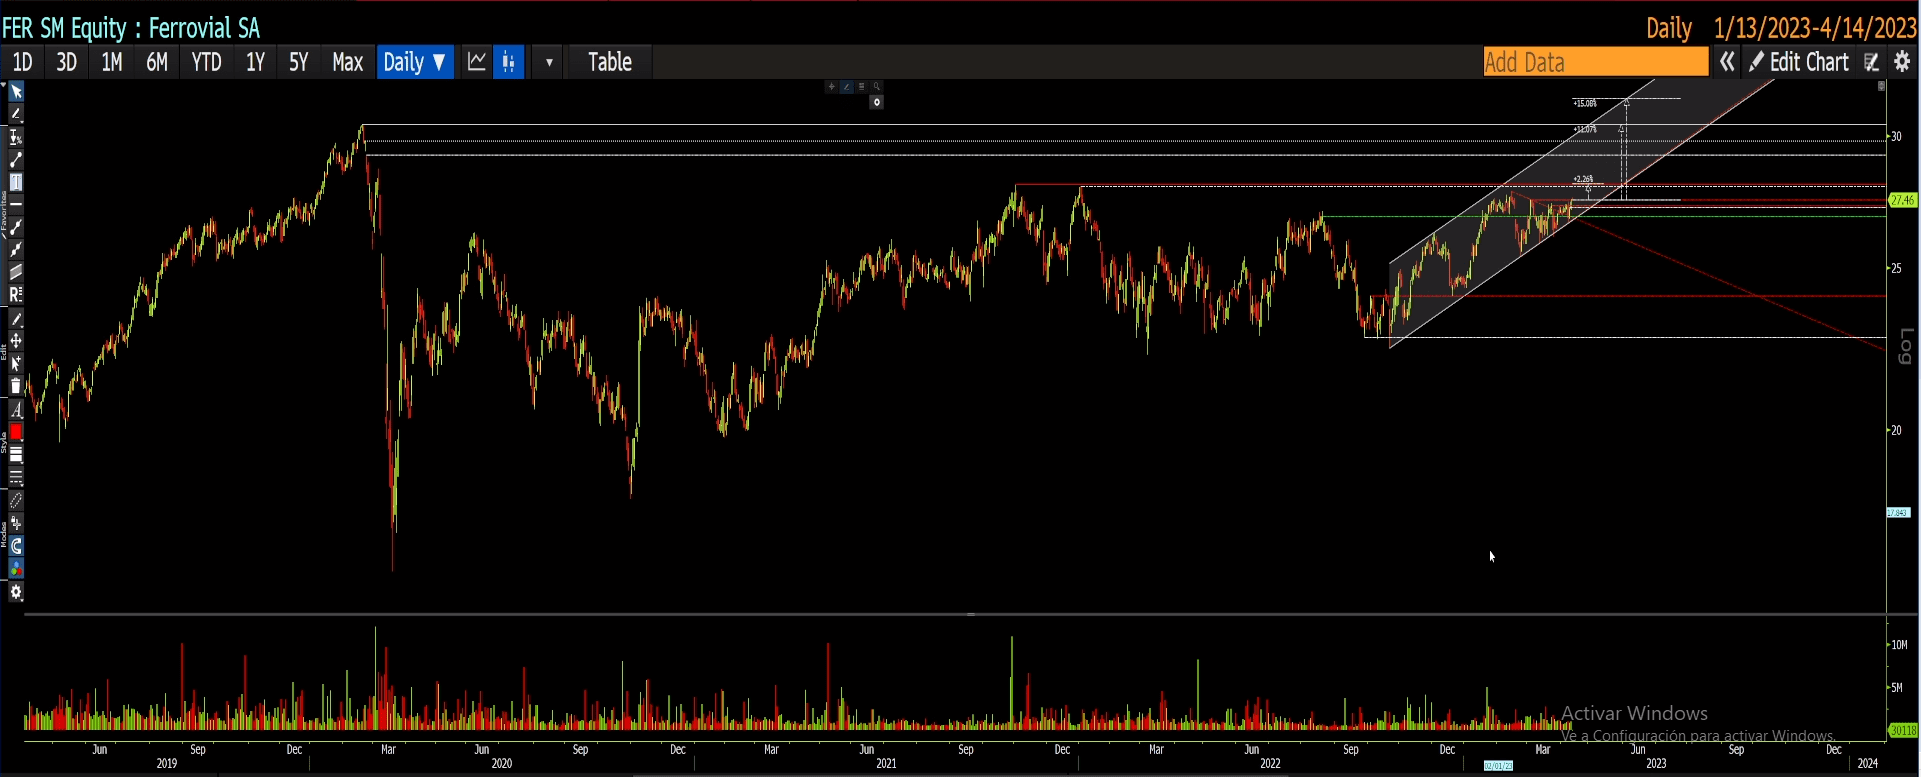Click the highlighted date marker on time axis
The image size is (1921, 777).
click(x=1498, y=766)
